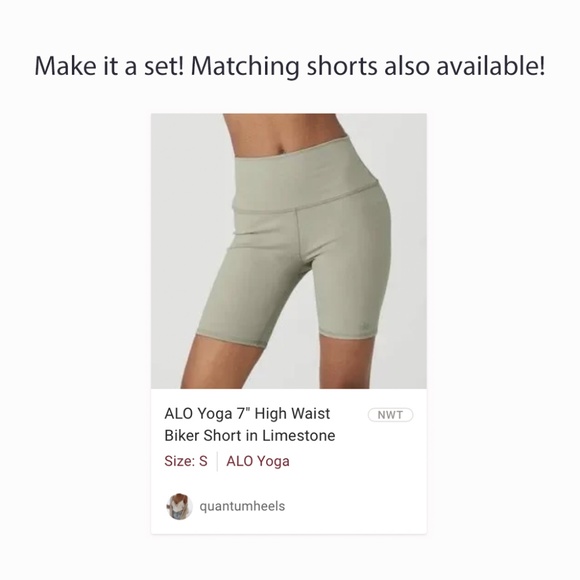
Task: Click the "Make it a set!" headline
Action: [109, 66]
